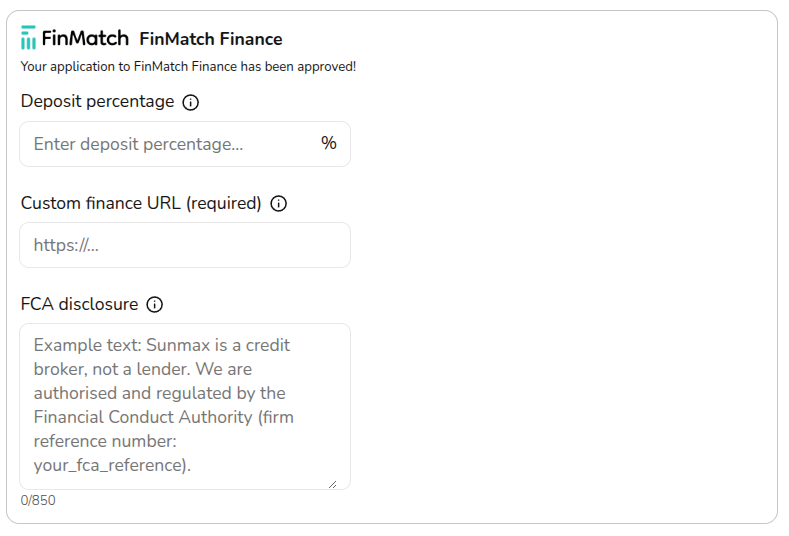
Task: Click the FinMatch Finance heading
Action: 211,40
